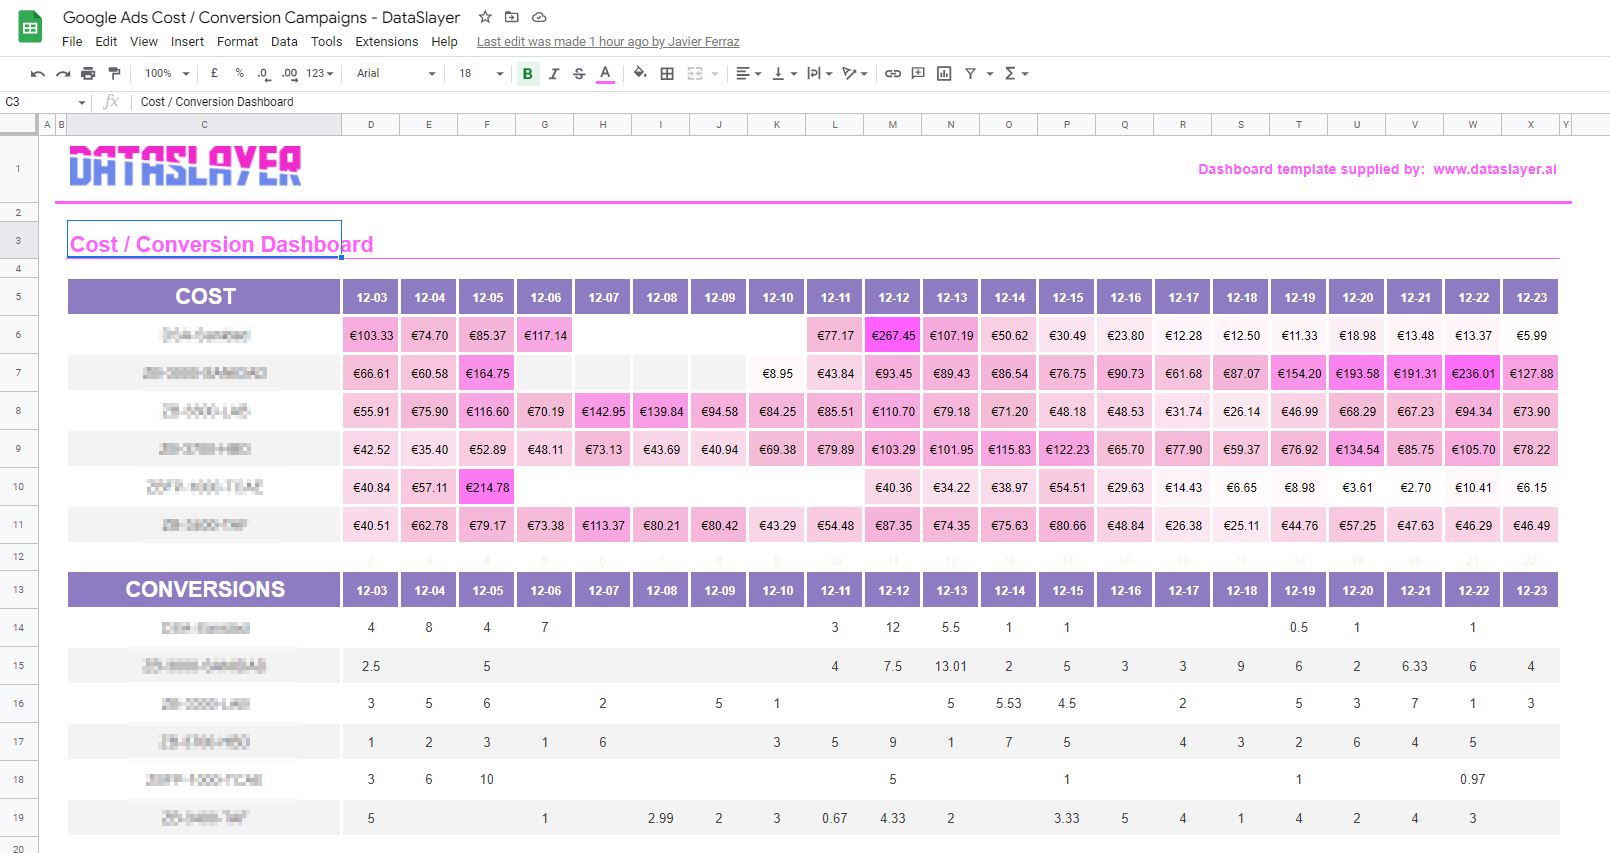Open the Borders tool
The width and height of the screenshot is (1610, 853).
point(667,74)
